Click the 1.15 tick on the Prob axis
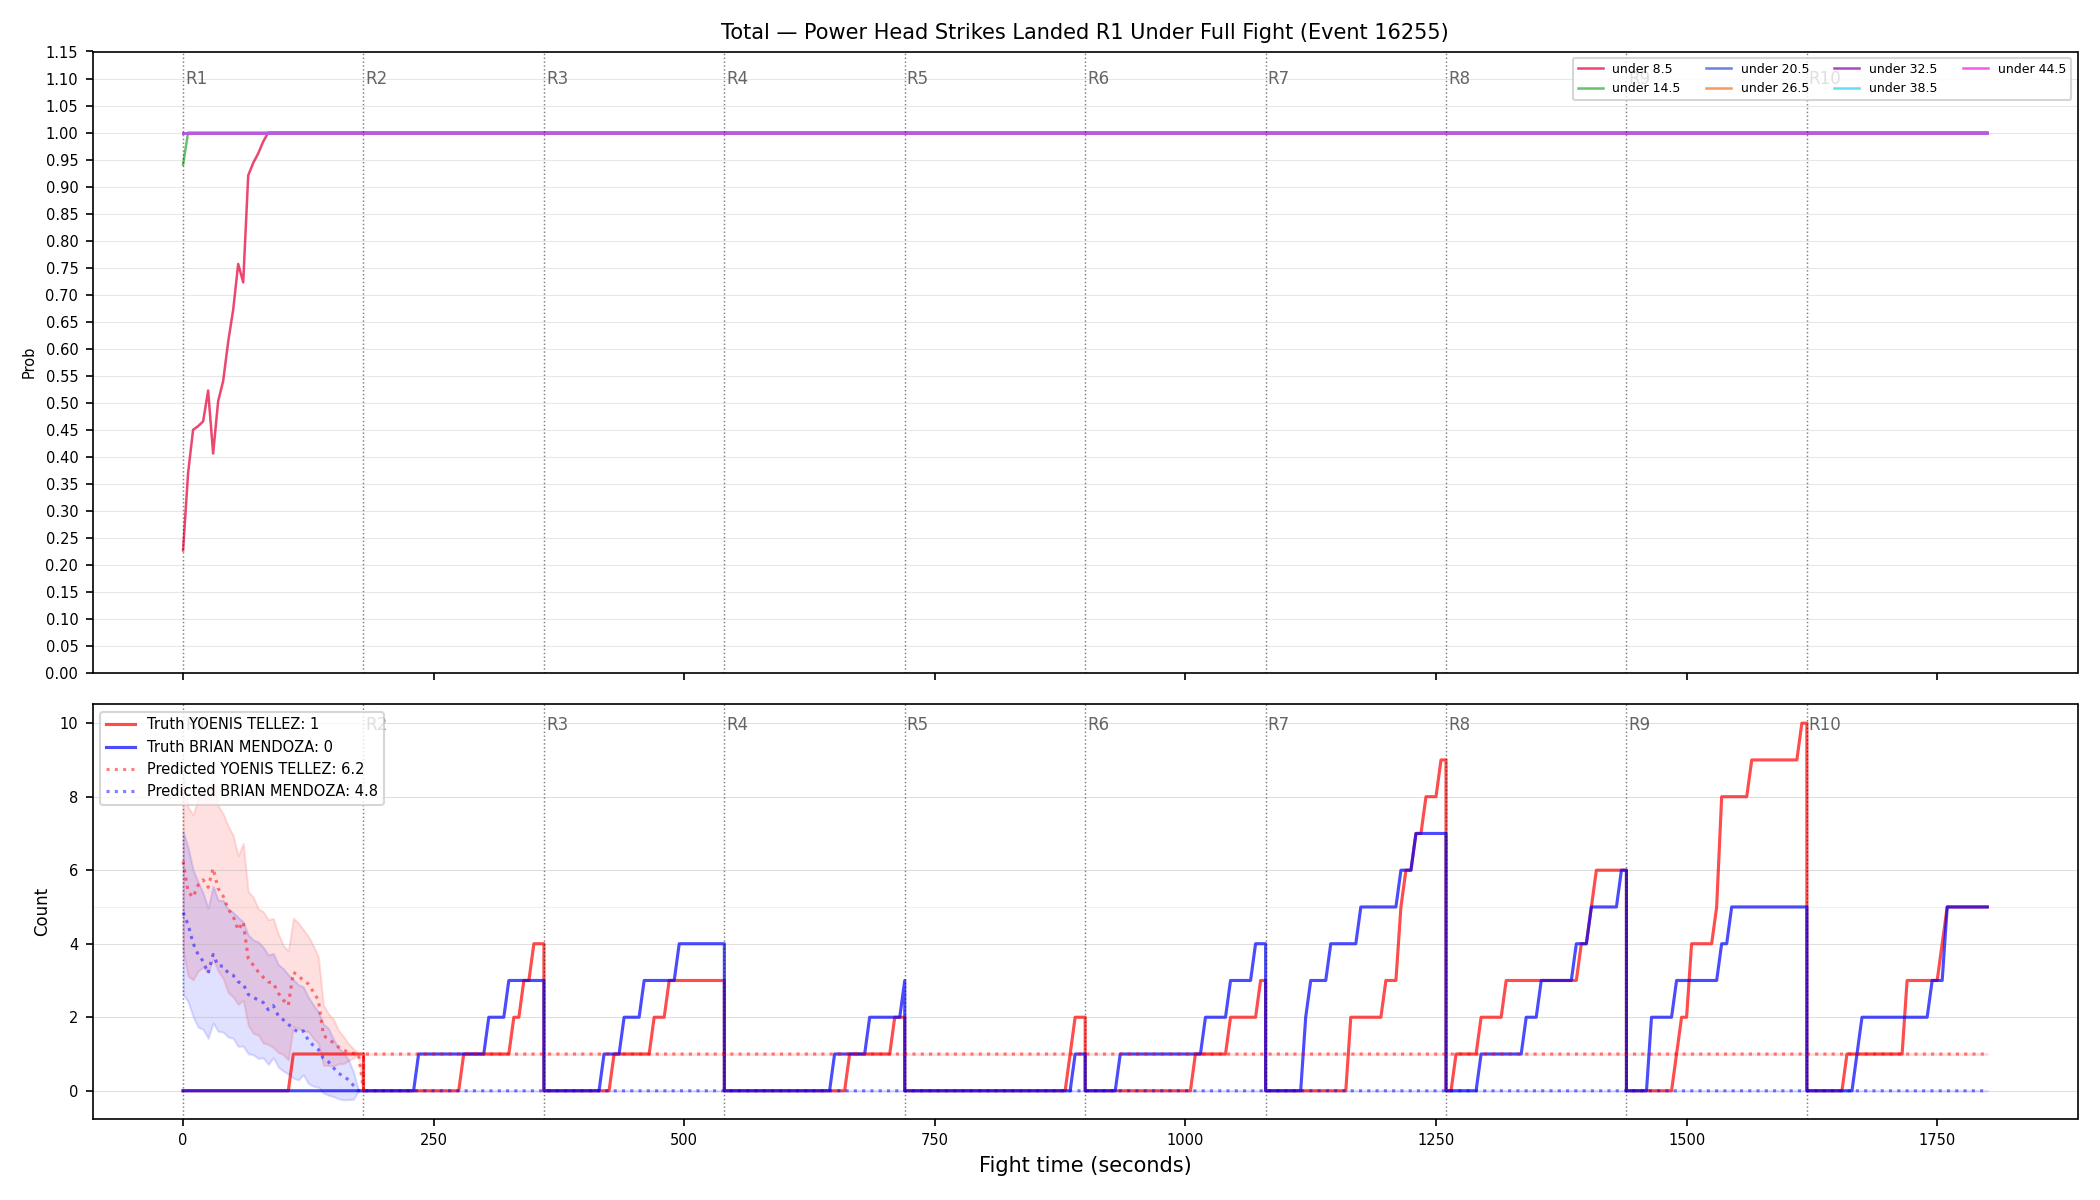2100x1200 pixels. click(62, 53)
